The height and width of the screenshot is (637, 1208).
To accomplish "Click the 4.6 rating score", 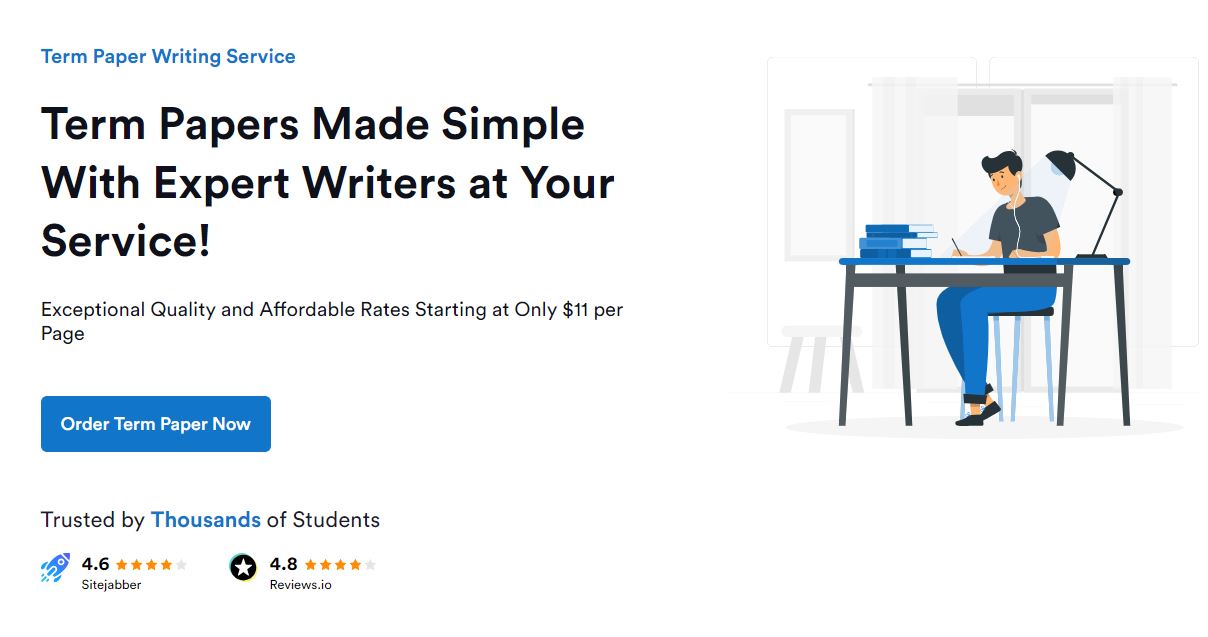I will (x=95, y=564).
